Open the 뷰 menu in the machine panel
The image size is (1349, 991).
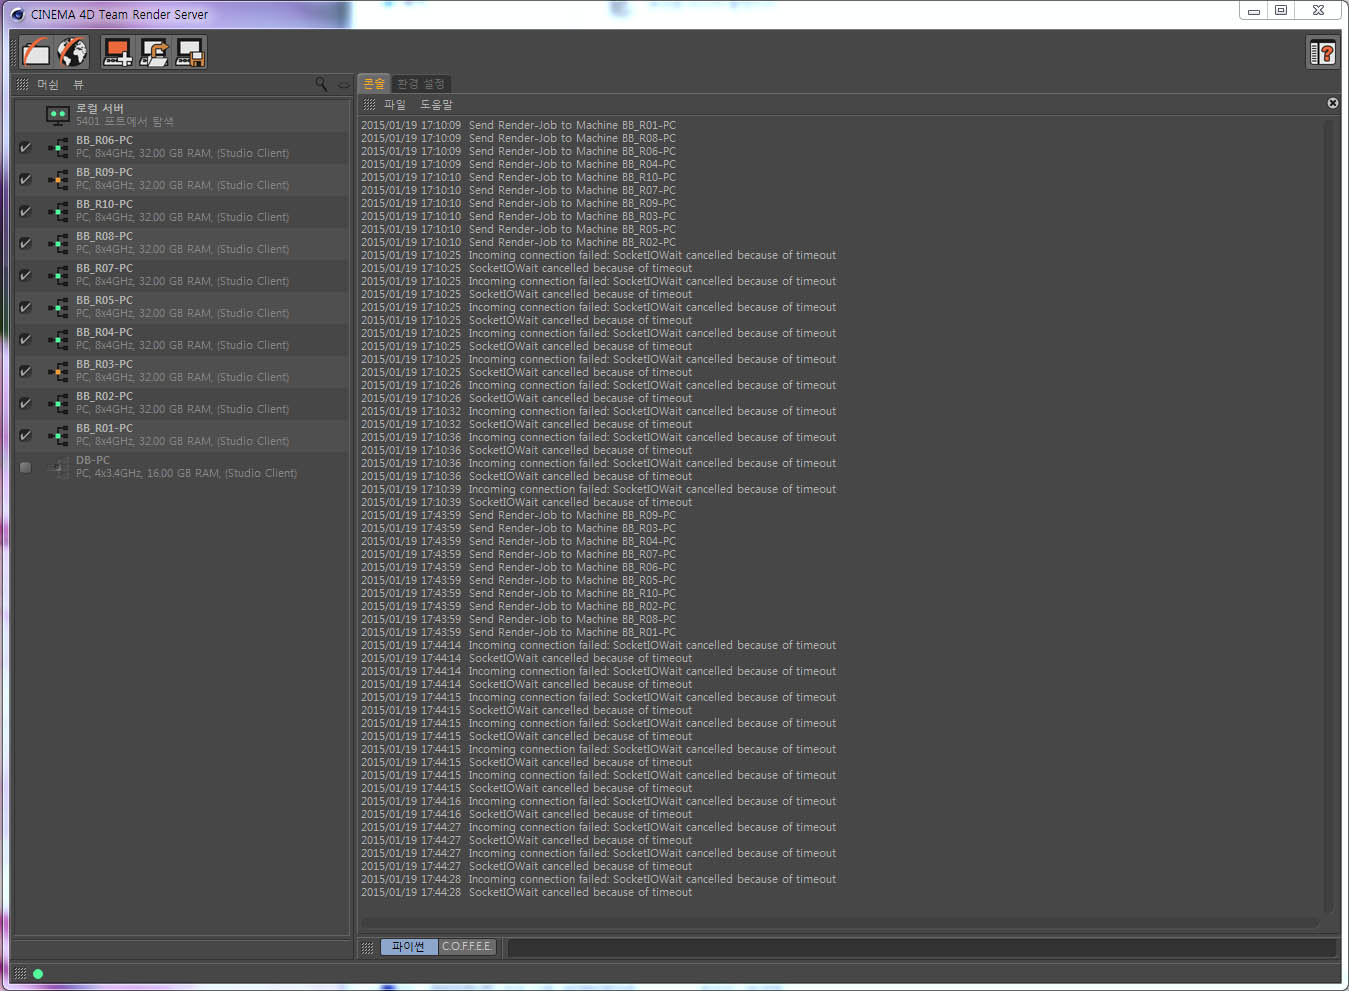click(x=78, y=85)
